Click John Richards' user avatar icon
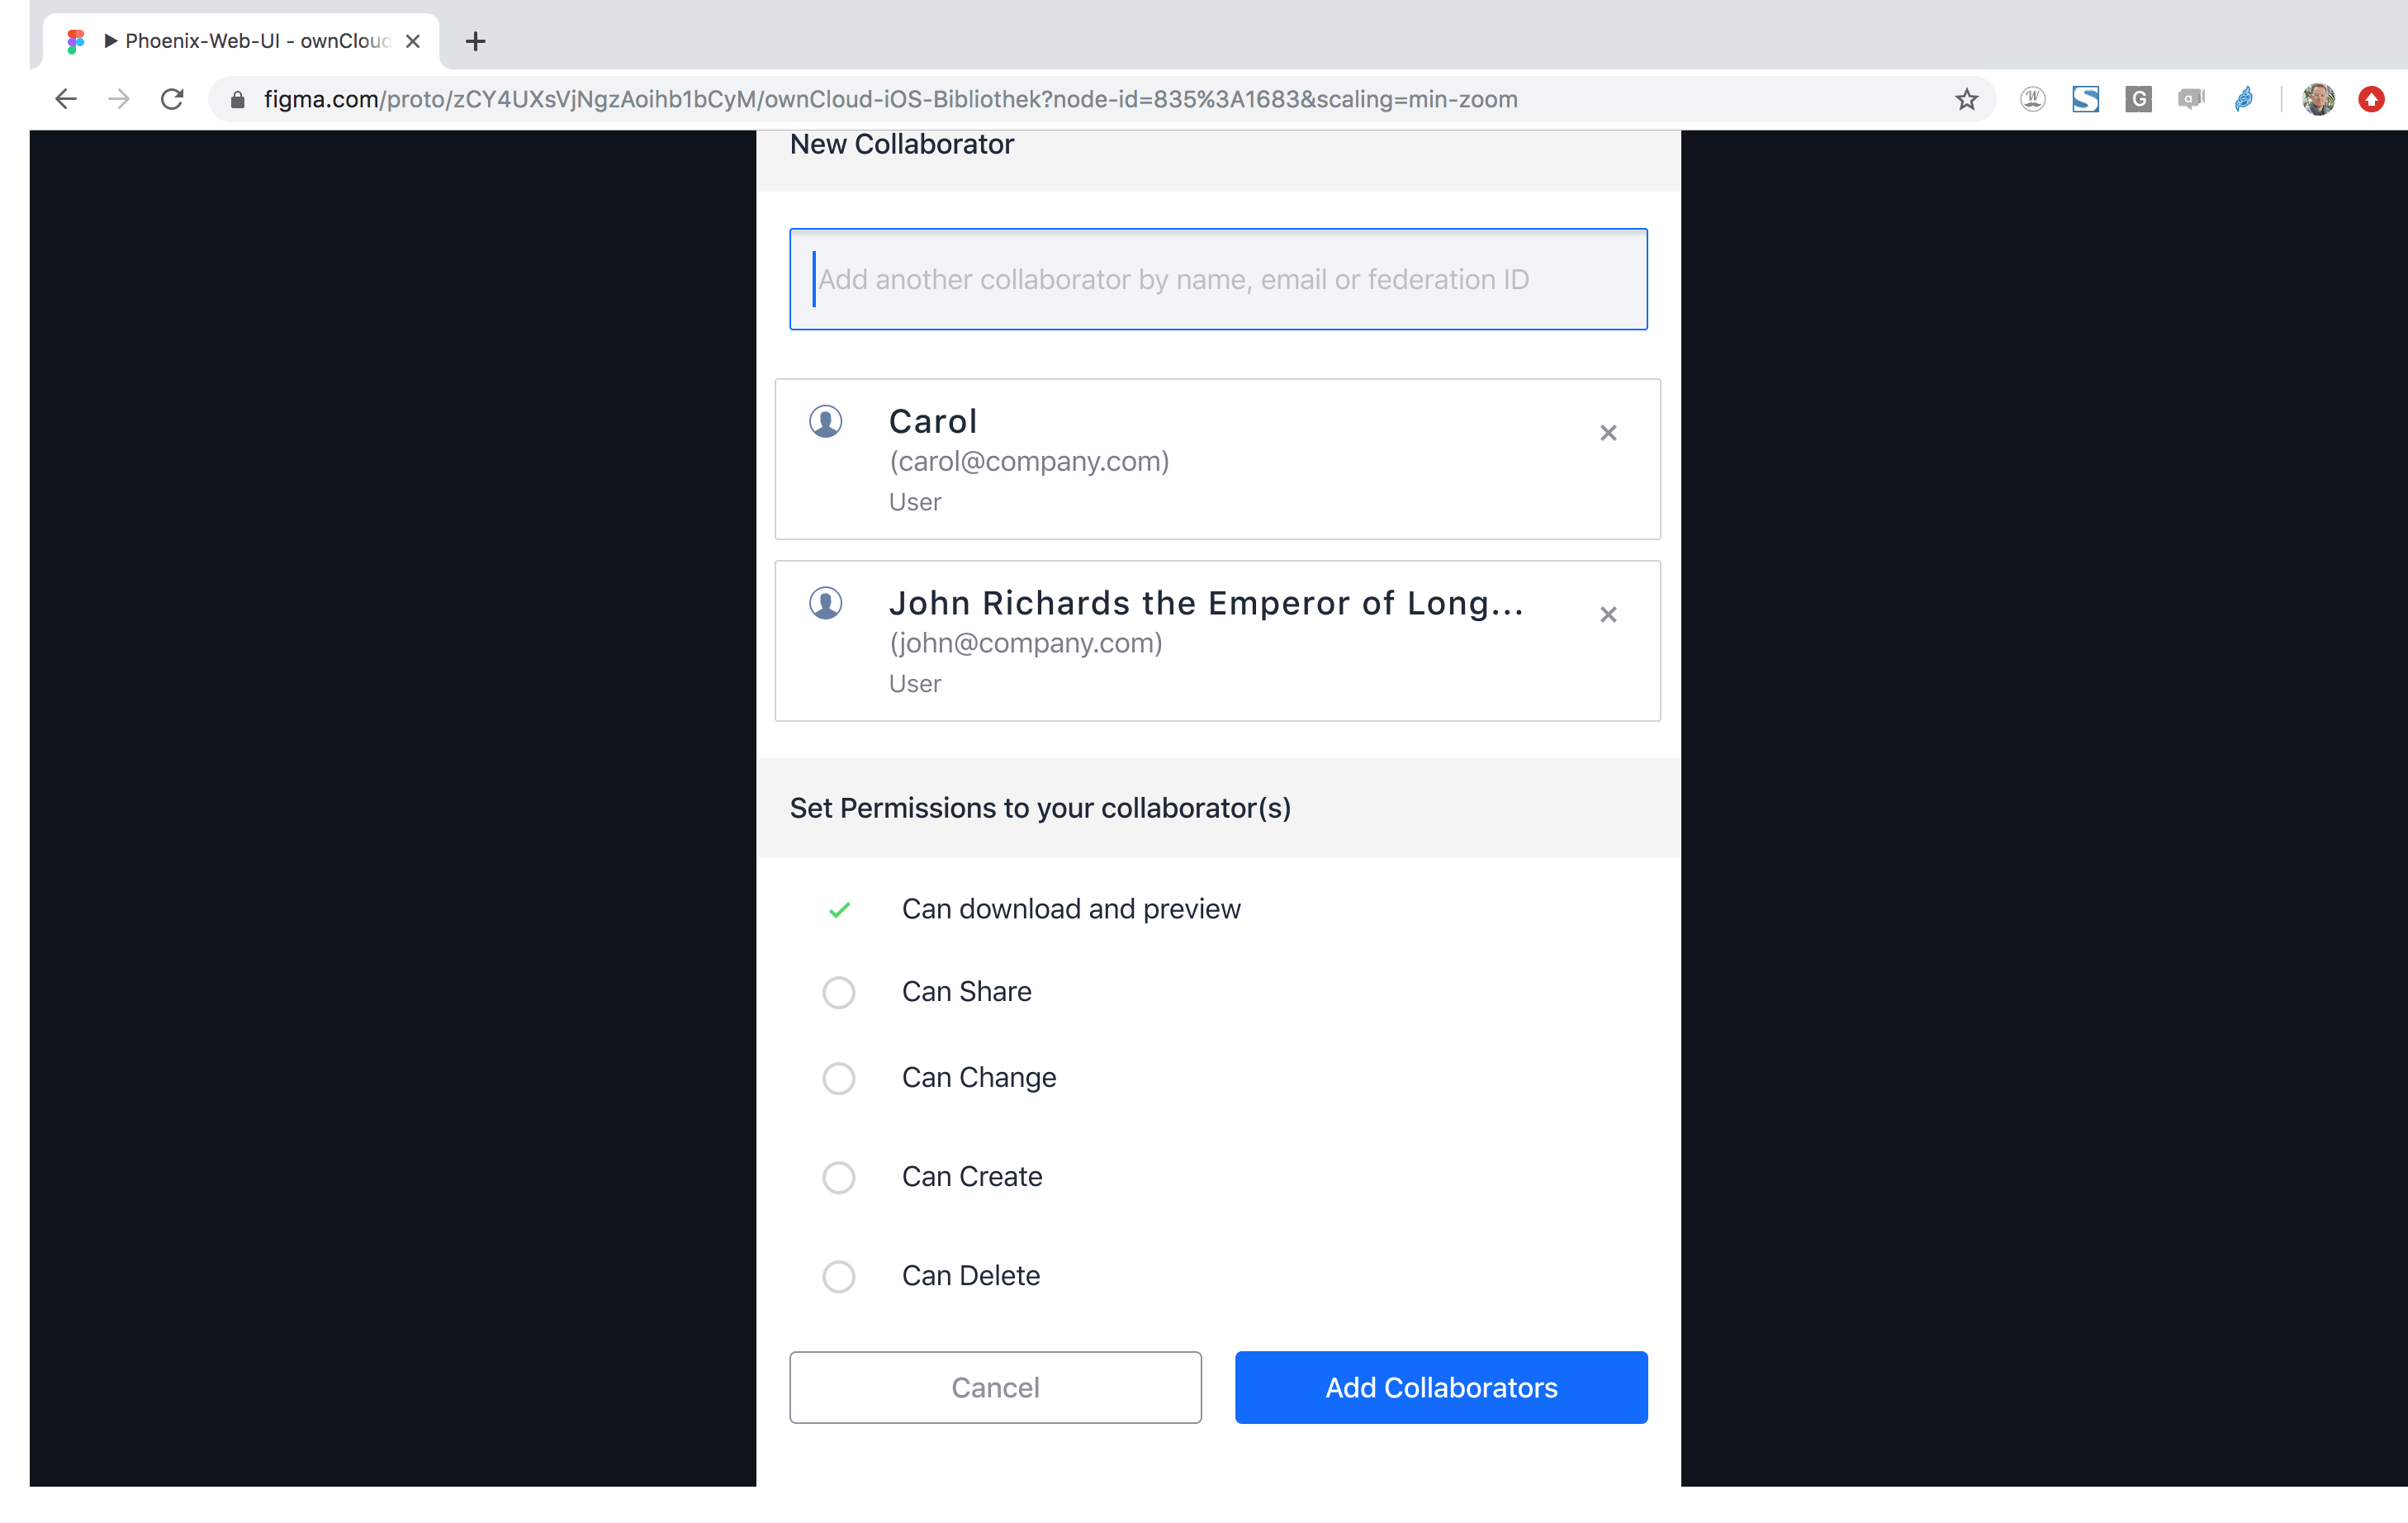 [825, 603]
